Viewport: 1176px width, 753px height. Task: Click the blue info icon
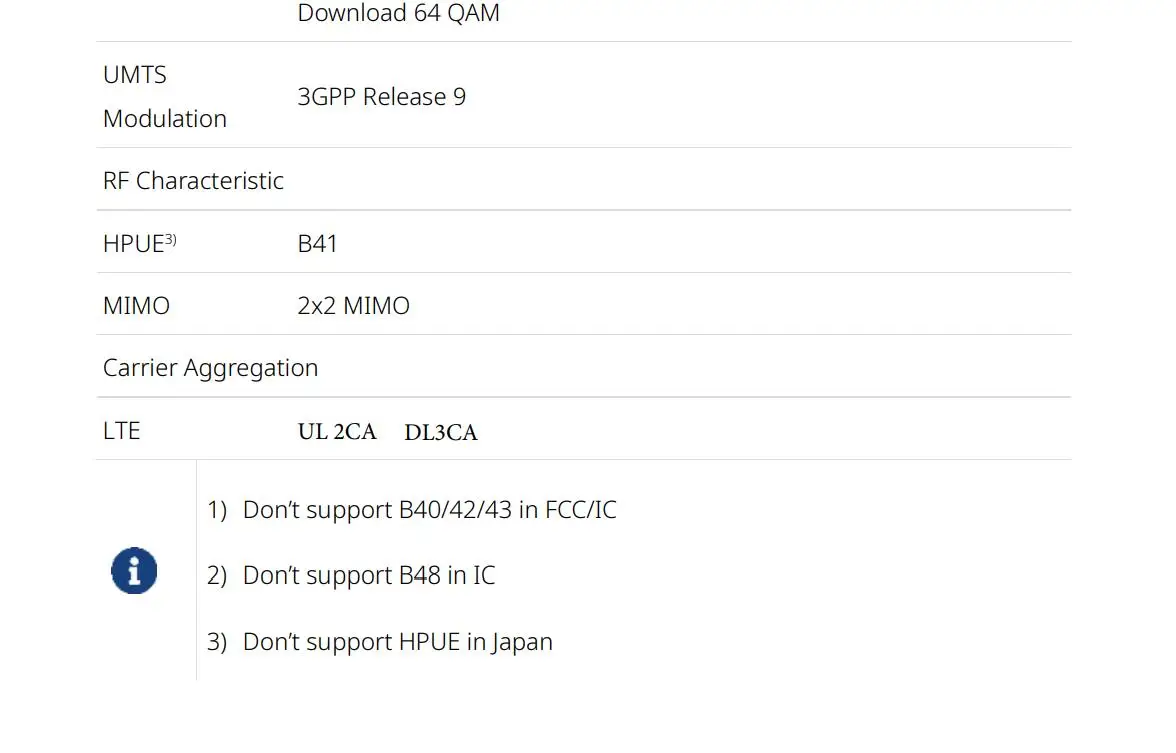[134, 571]
